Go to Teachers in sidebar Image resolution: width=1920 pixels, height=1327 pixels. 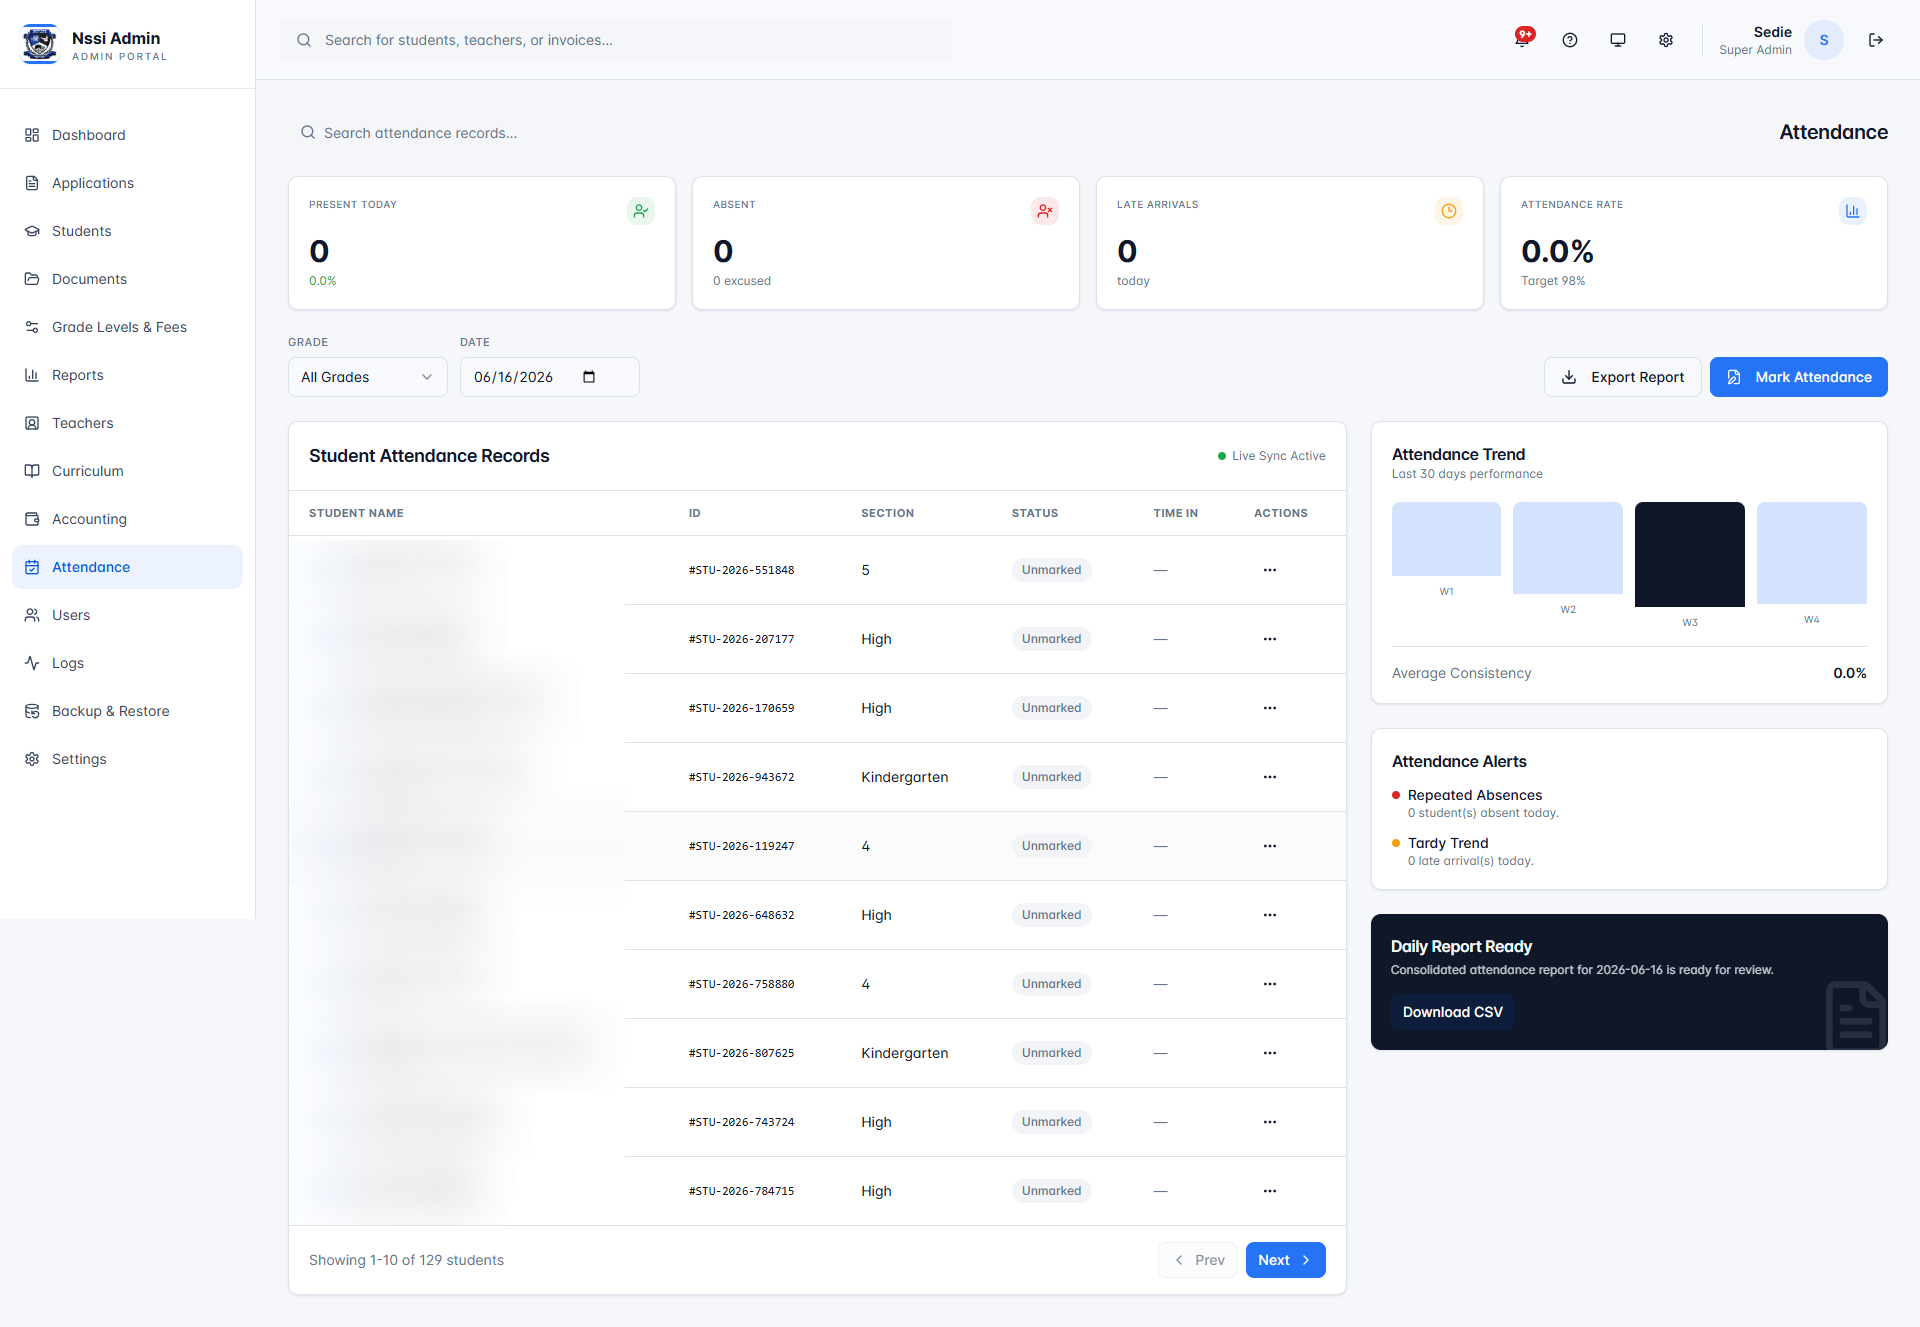click(x=127, y=423)
